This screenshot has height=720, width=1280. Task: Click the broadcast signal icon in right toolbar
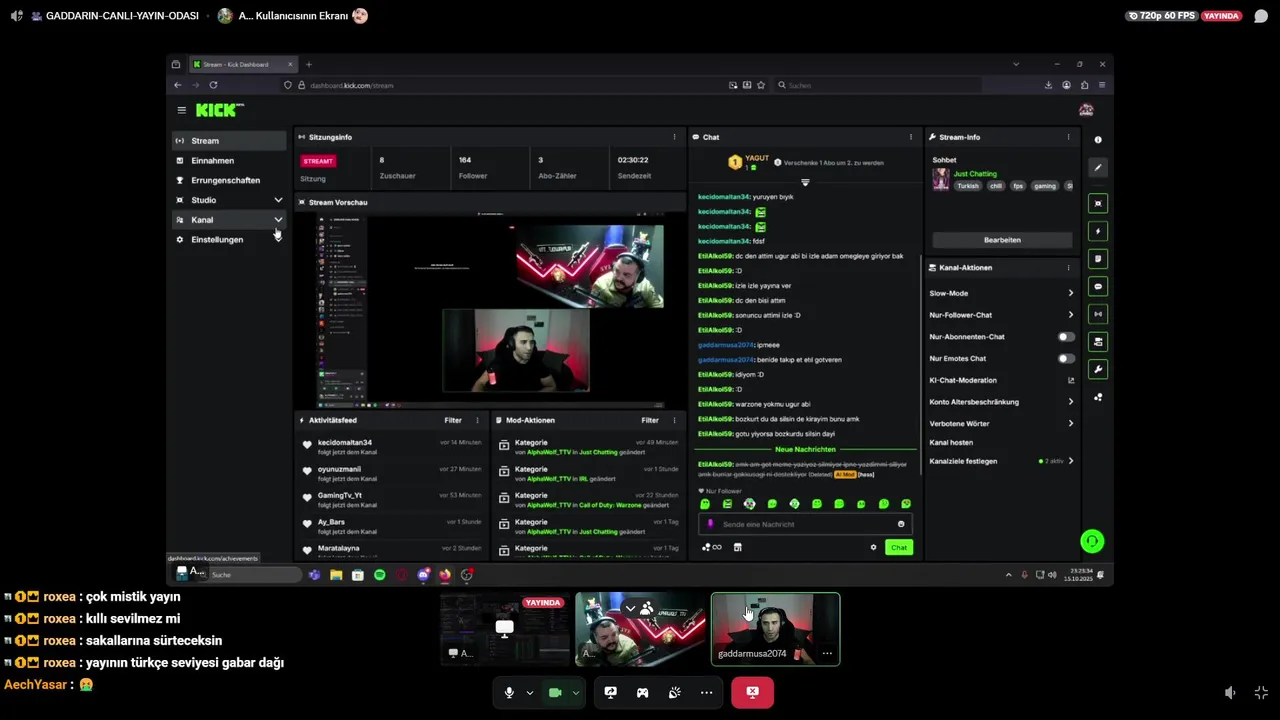point(1098,314)
